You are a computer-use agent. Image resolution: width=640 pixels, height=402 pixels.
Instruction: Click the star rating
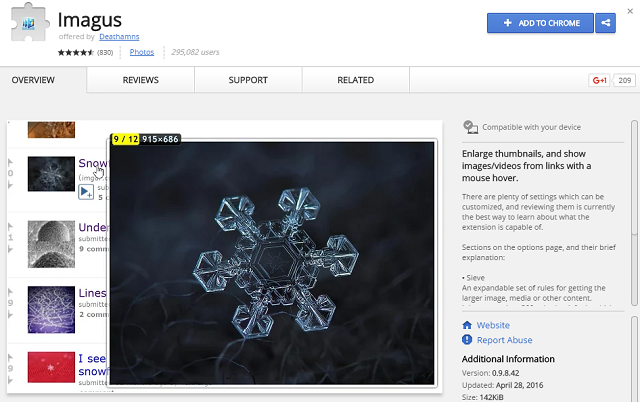coord(76,52)
